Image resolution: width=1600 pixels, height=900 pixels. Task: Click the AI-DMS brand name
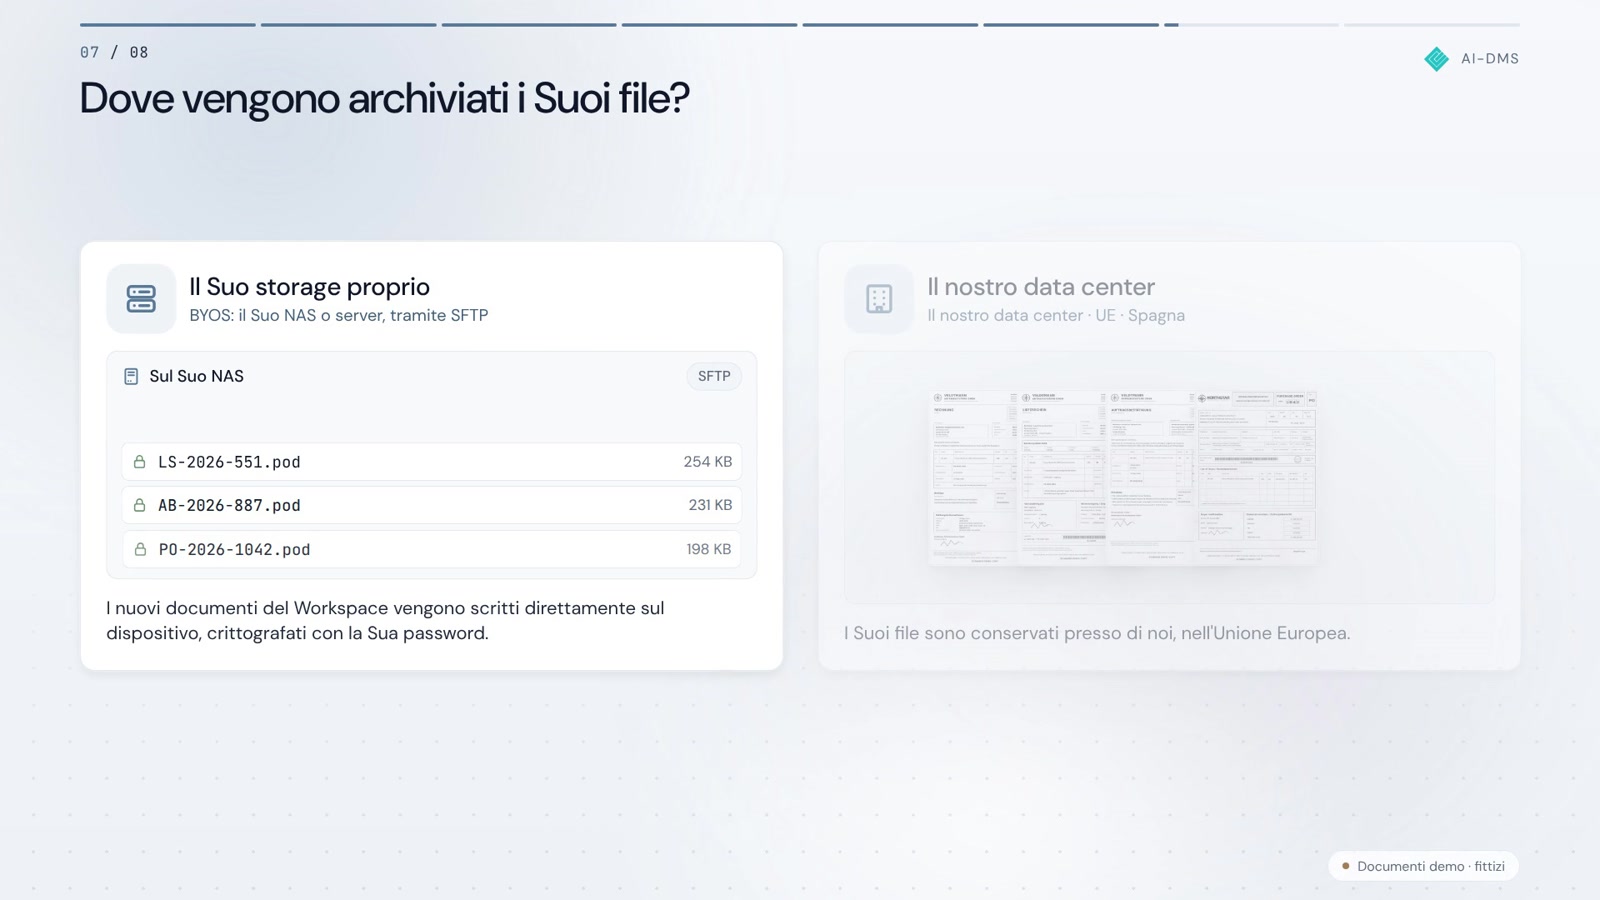(1490, 59)
